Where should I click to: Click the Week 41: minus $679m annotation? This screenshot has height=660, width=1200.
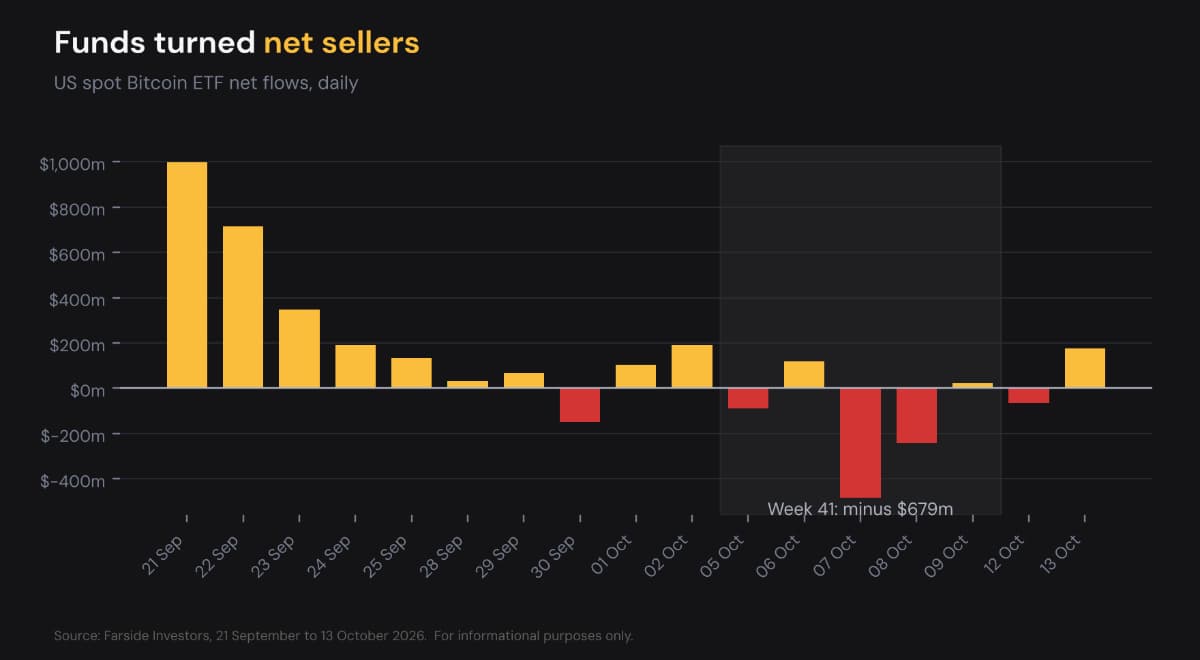860,509
